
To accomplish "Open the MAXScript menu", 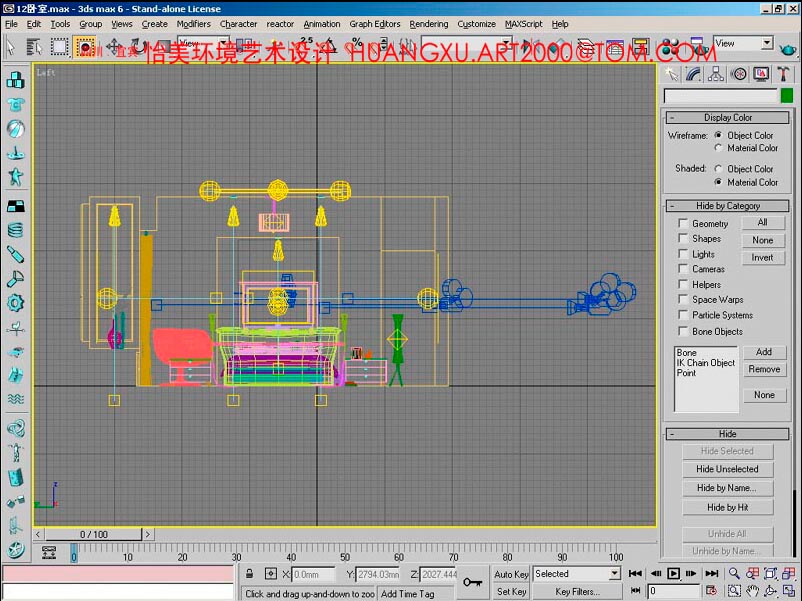I will [523, 24].
